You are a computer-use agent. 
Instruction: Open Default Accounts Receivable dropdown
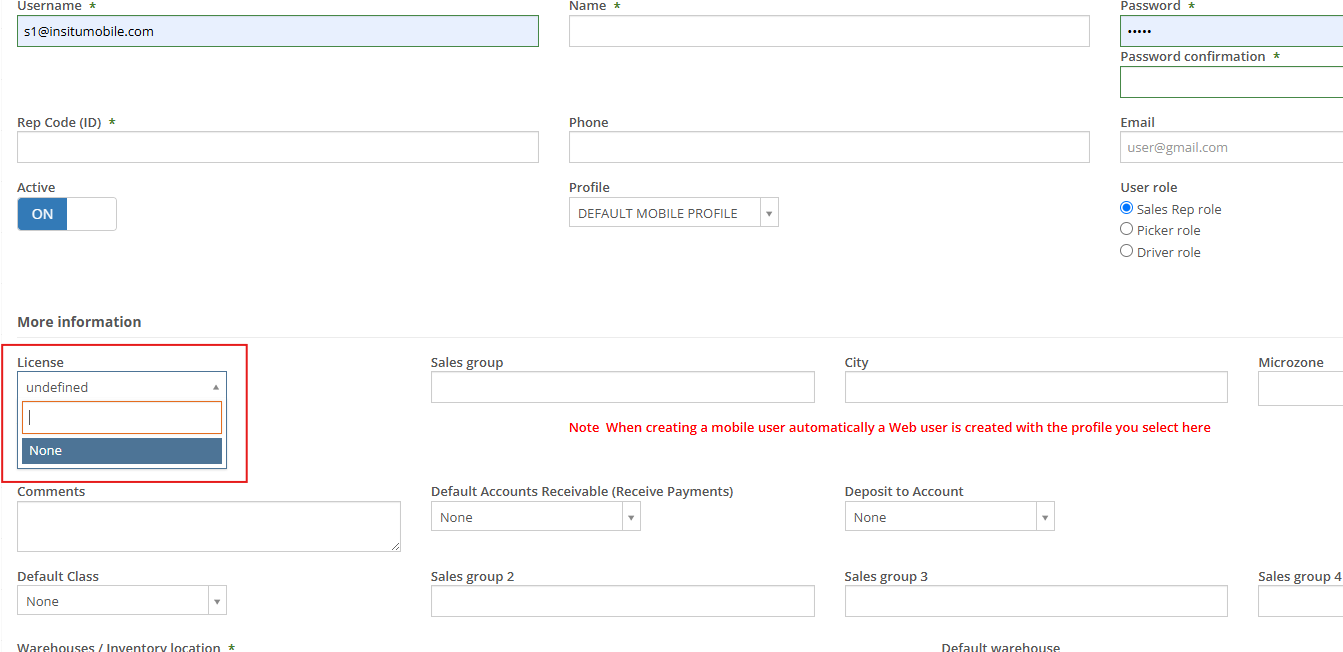pyautogui.click(x=536, y=517)
